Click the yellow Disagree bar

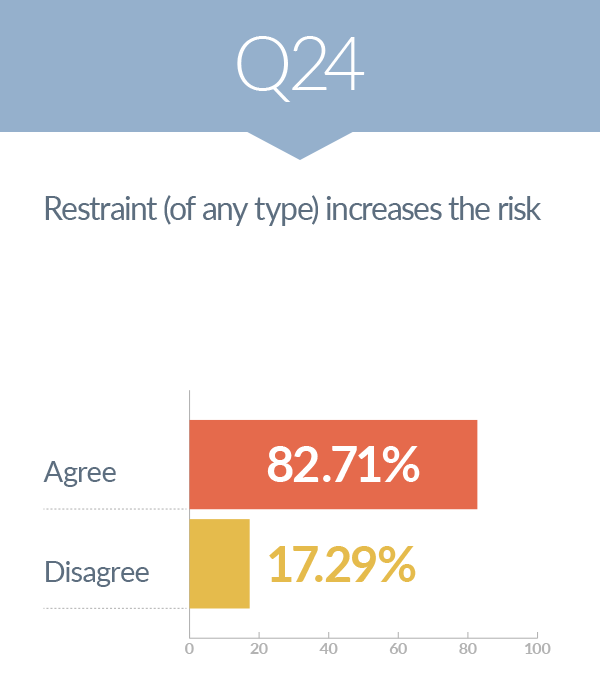[x=219, y=564]
